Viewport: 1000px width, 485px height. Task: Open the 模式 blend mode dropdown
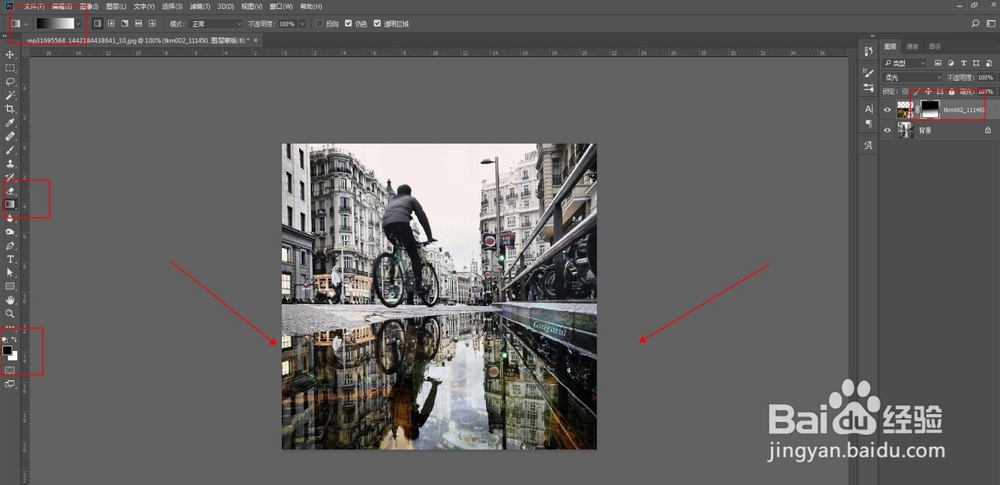pos(215,24)
